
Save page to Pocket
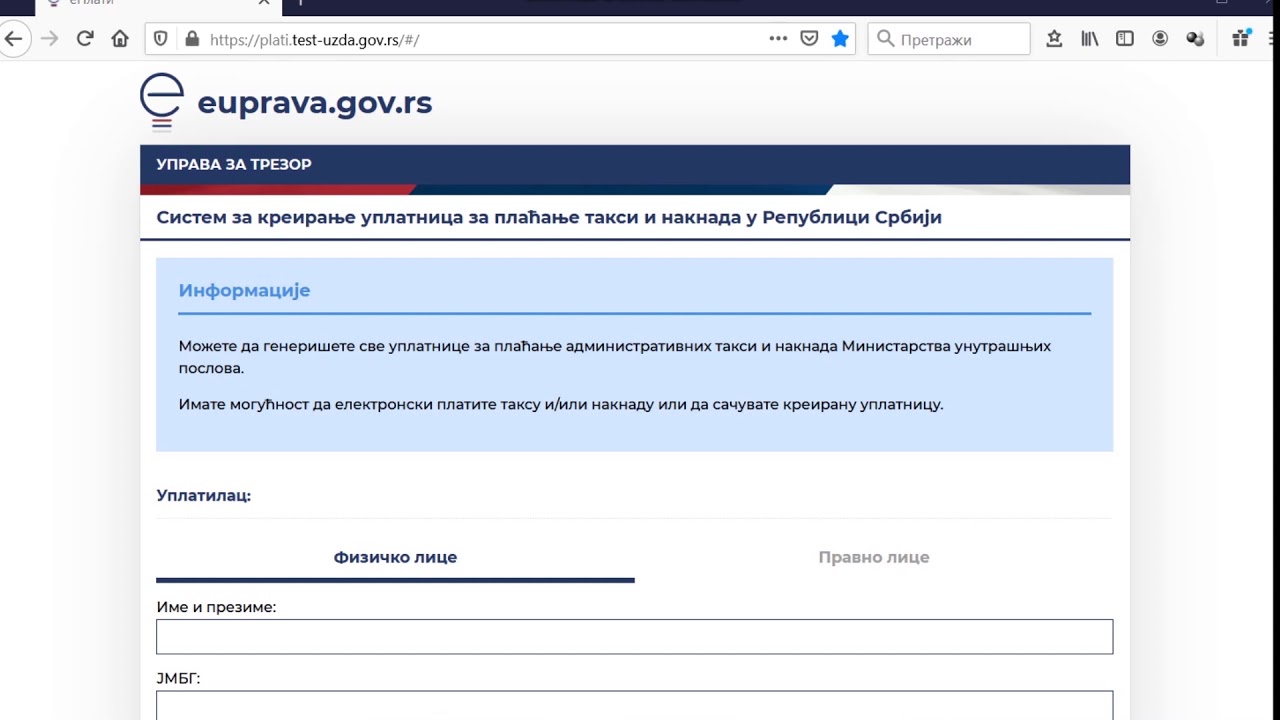pos(809,39)
